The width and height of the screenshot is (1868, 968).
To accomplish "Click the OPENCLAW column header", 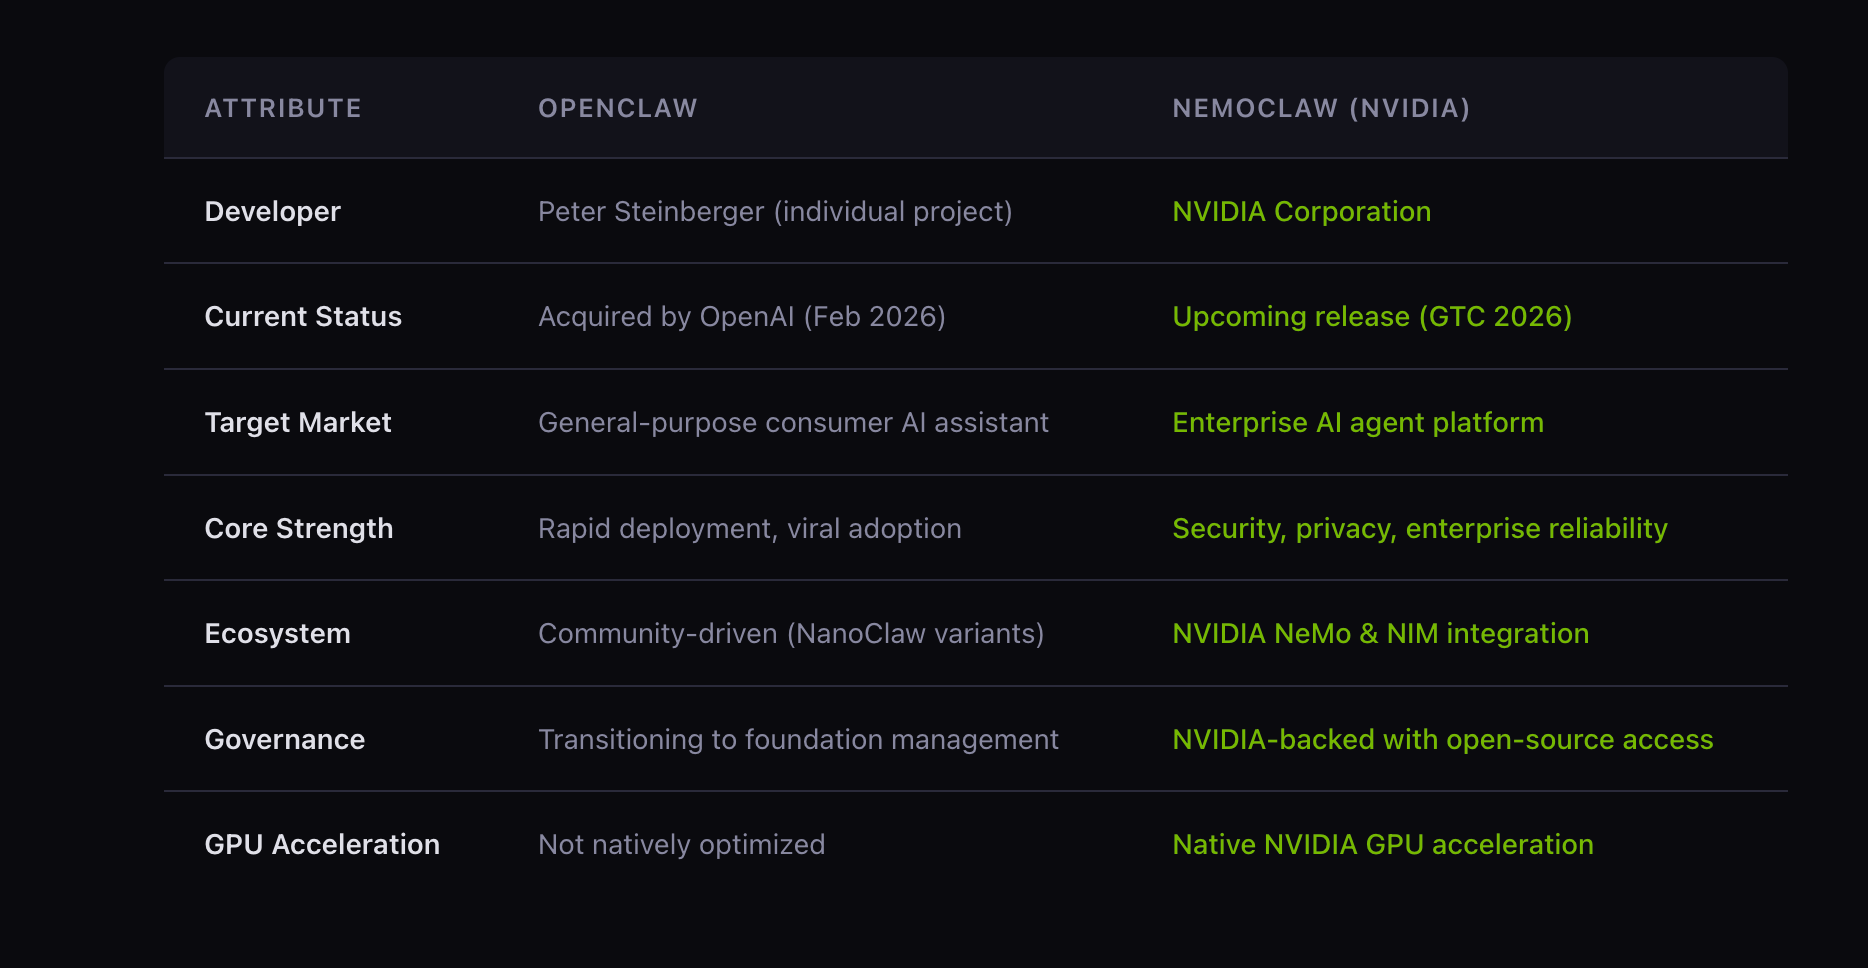I will pyautogui.click(x=617, y=108).
